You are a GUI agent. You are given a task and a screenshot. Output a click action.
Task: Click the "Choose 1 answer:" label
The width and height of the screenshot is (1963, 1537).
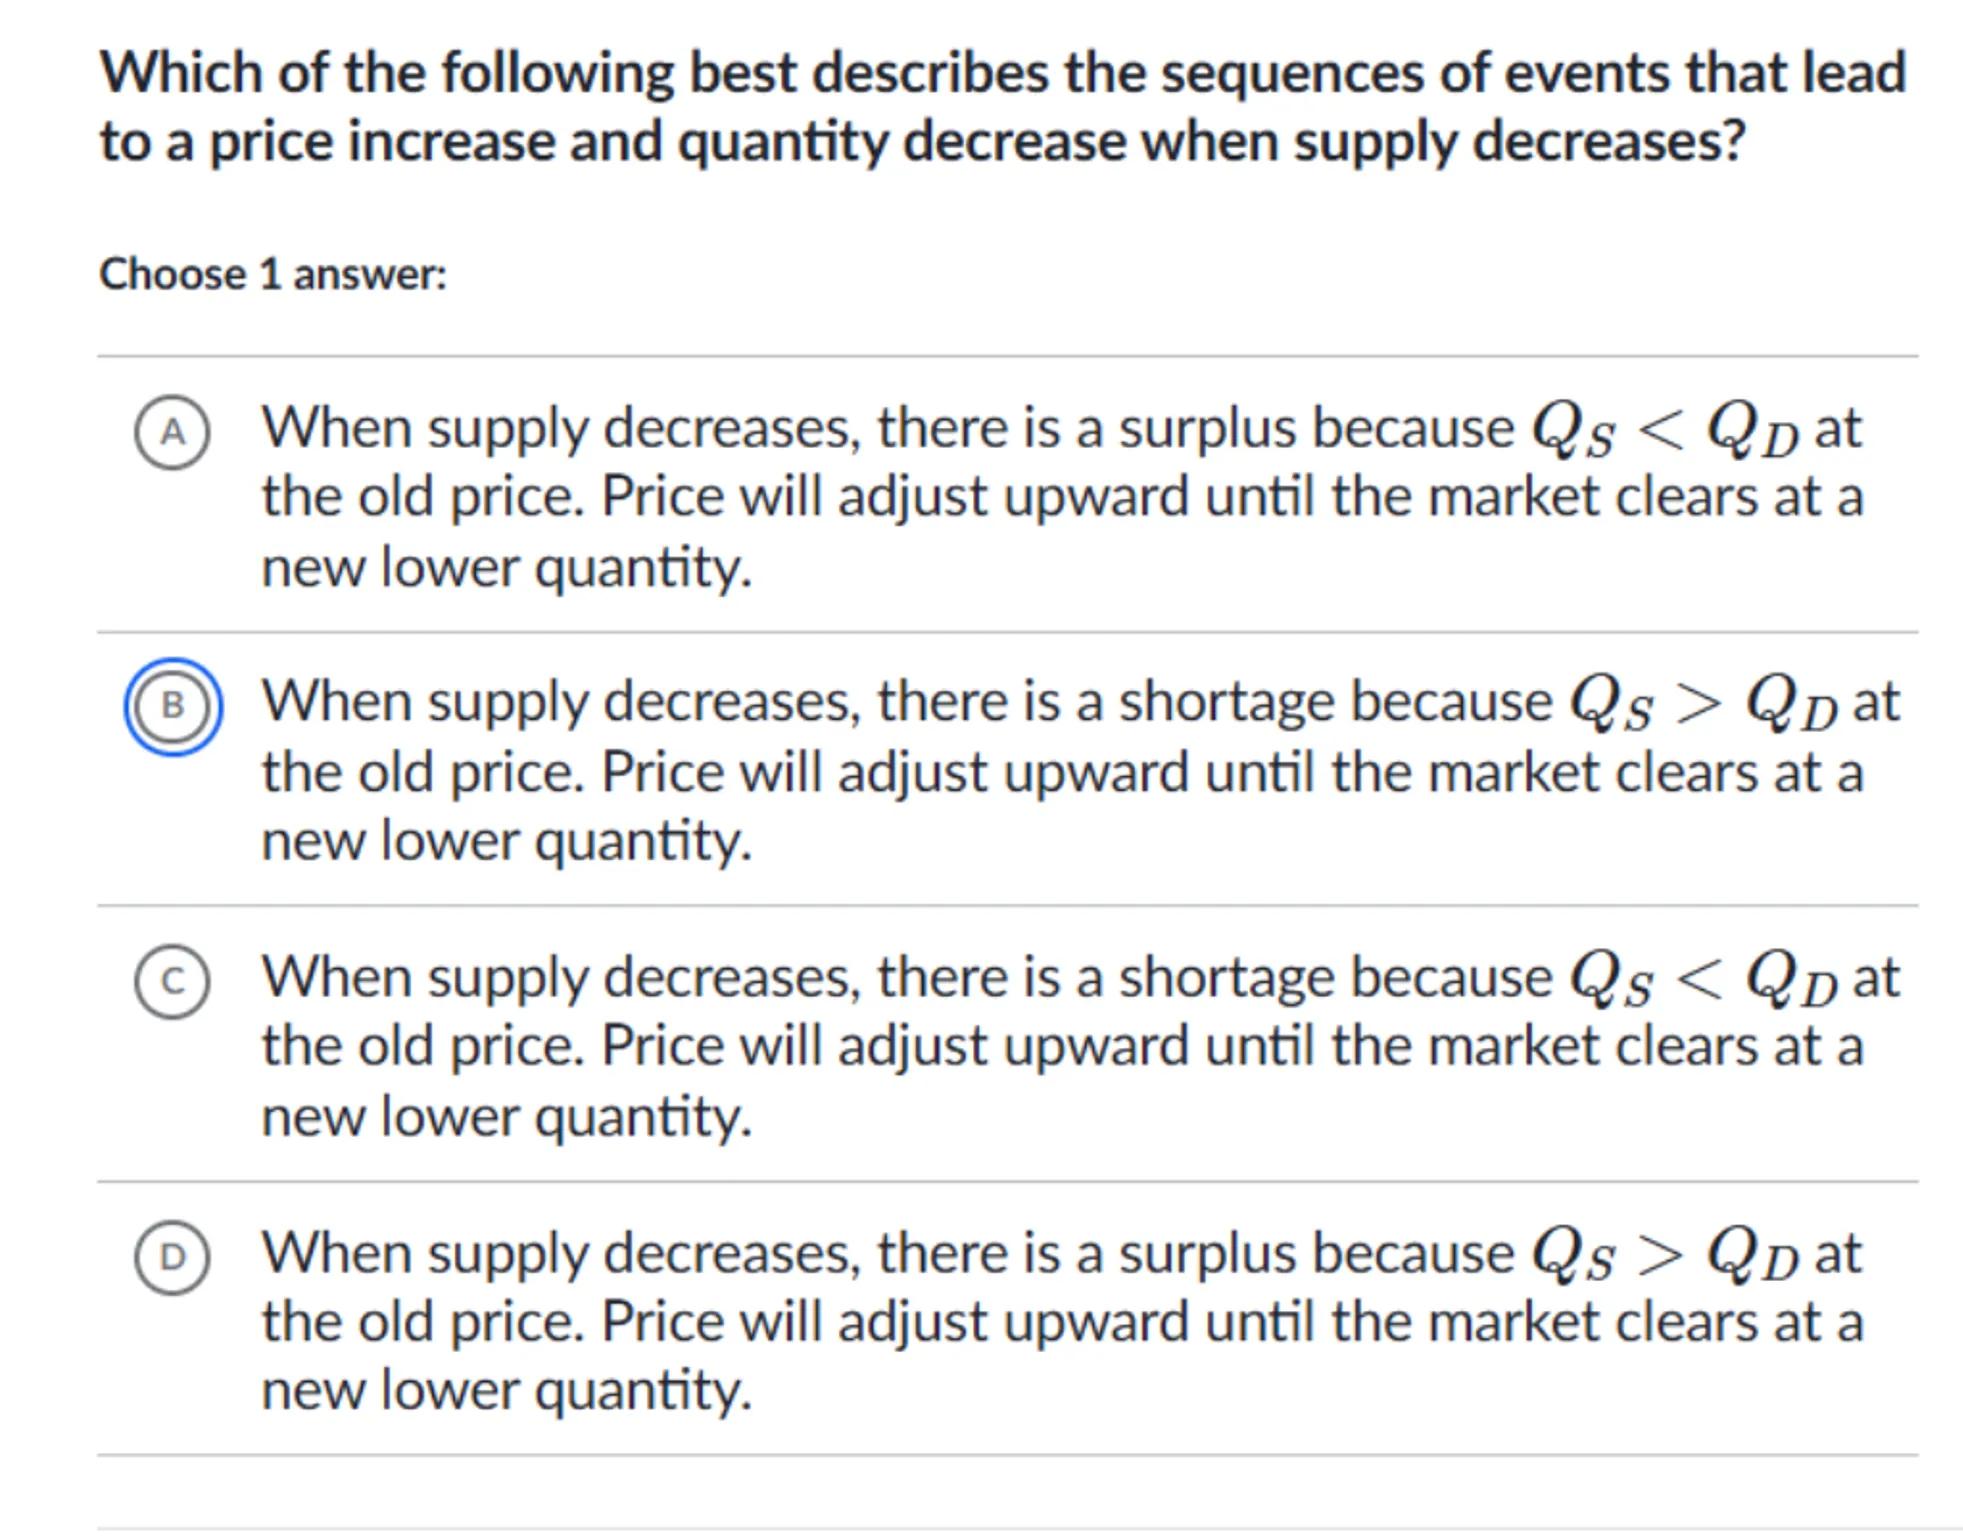pyautogui.click(x=272, y=274)
